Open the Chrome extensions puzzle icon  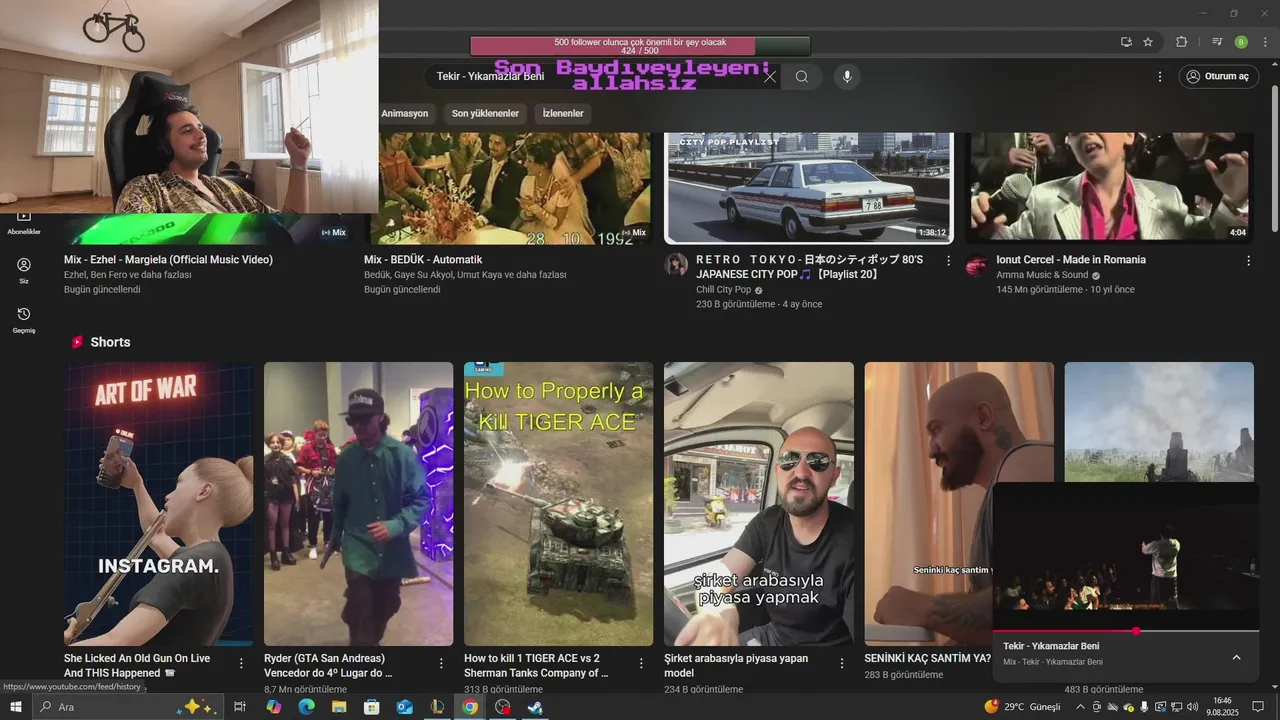tap(1181, 42)
